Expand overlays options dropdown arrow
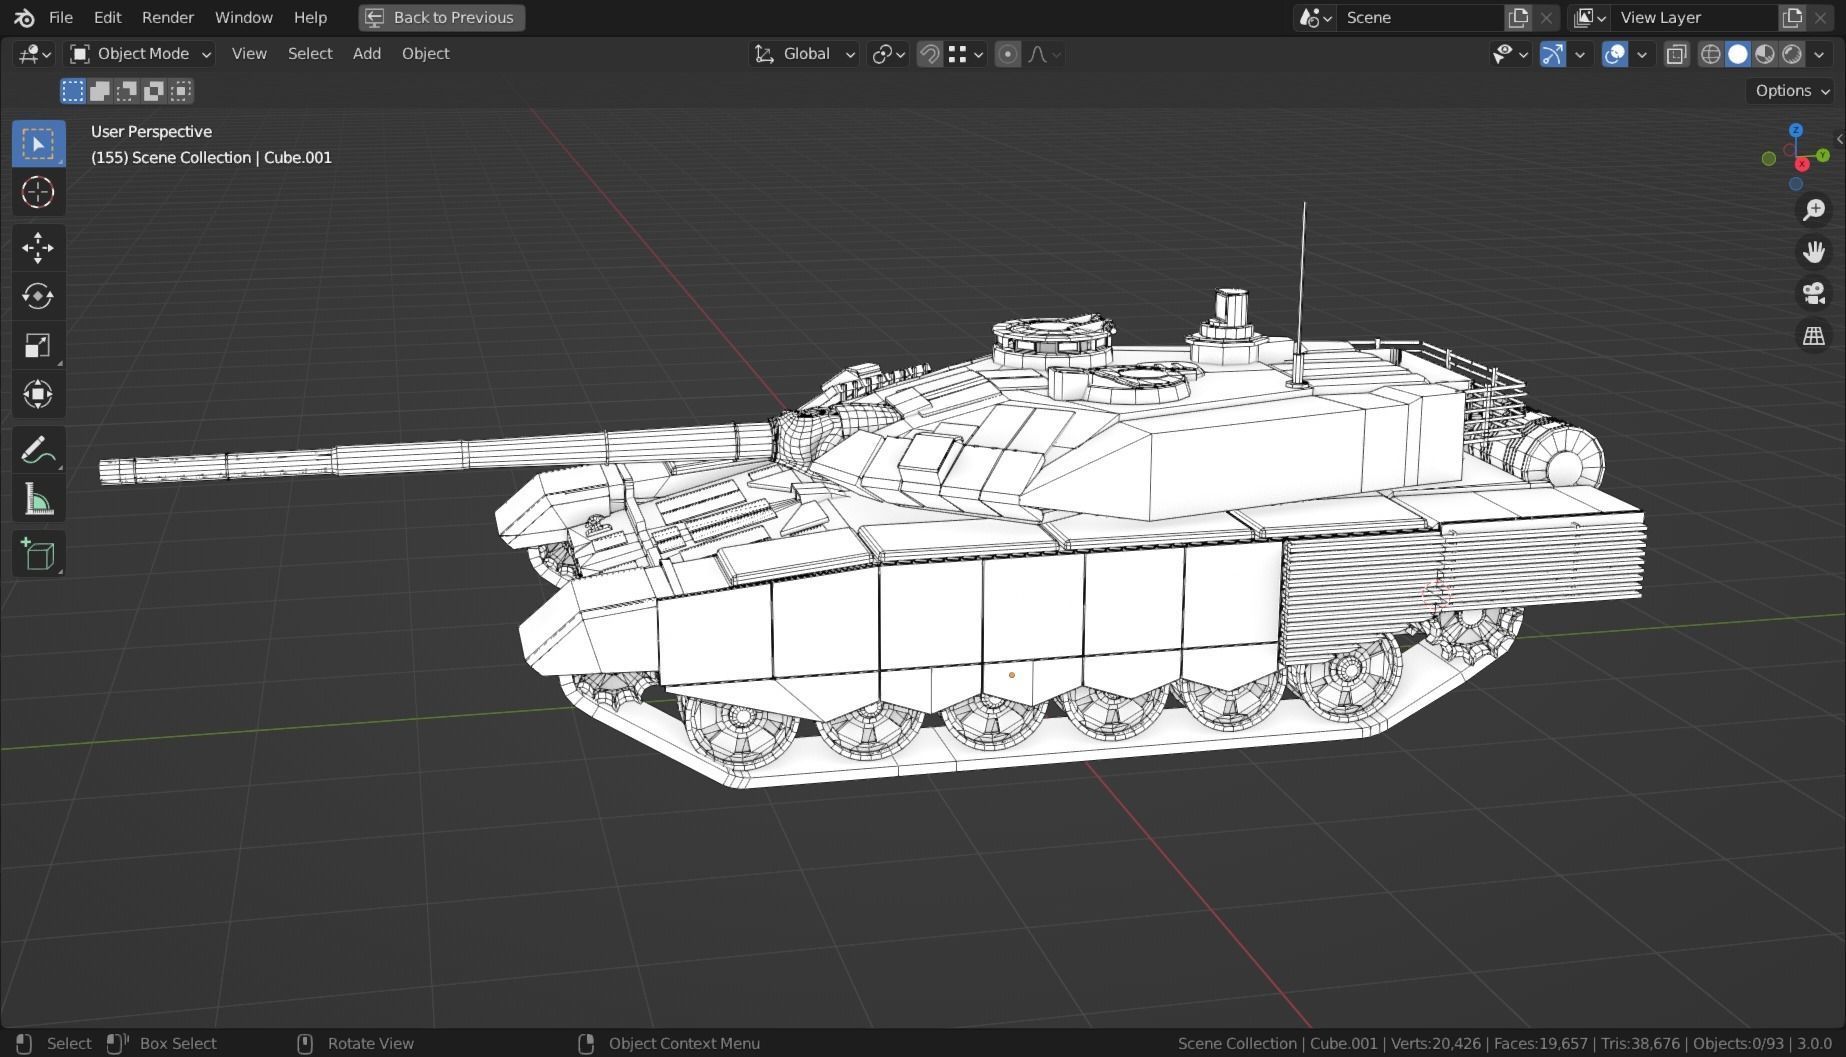The height and width of the screenshot is (1057, 1846). coord(1641,54)
